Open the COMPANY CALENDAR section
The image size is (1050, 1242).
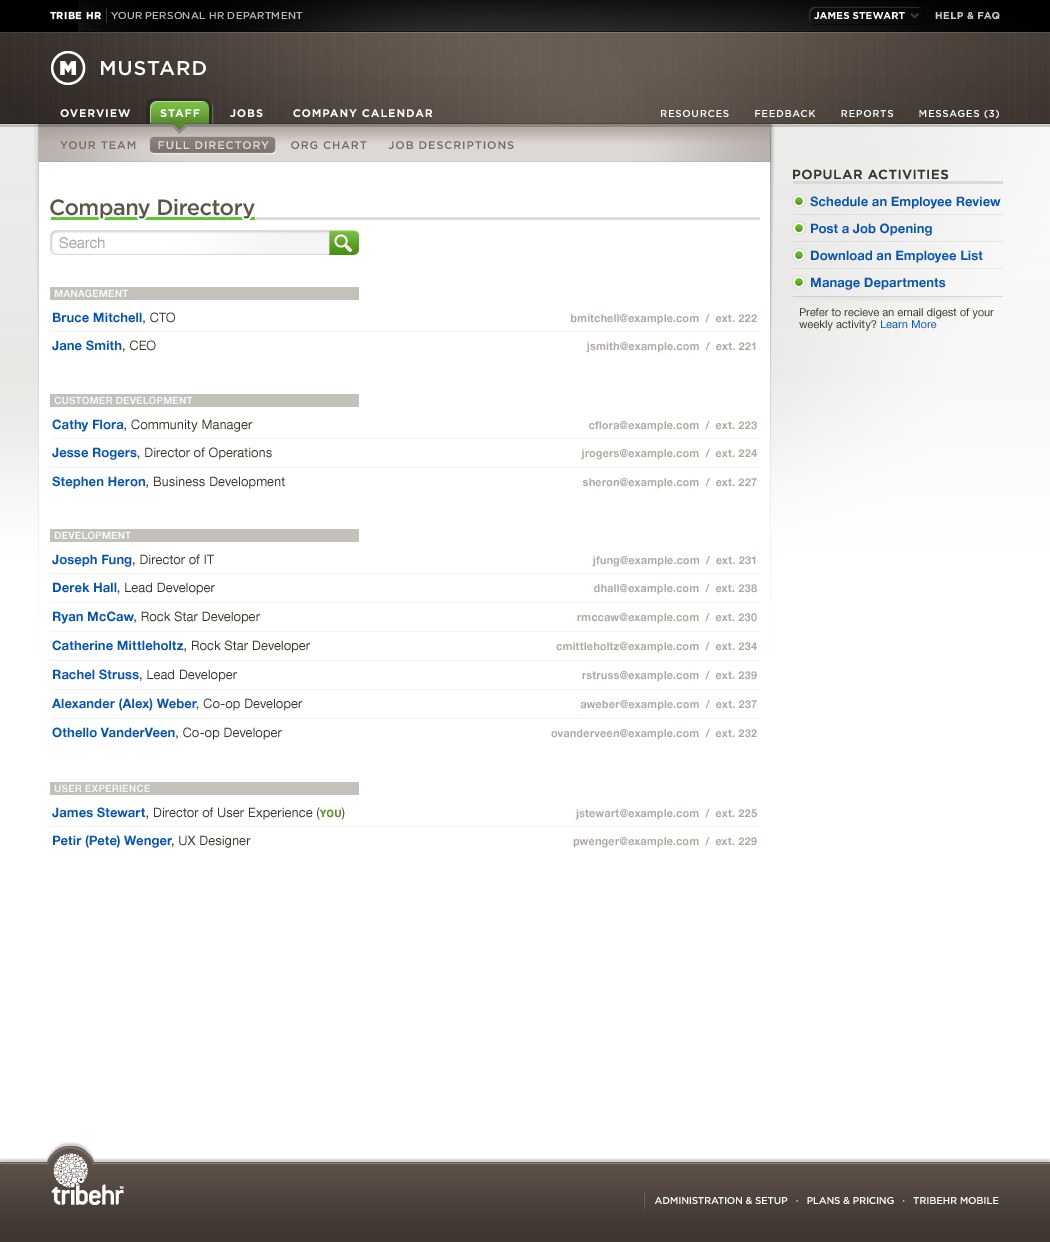click(x=362, y=113)
